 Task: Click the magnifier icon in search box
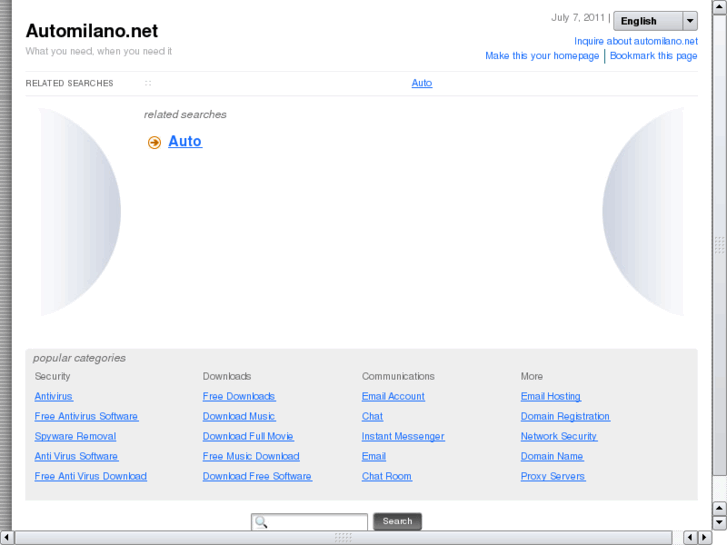261,522
